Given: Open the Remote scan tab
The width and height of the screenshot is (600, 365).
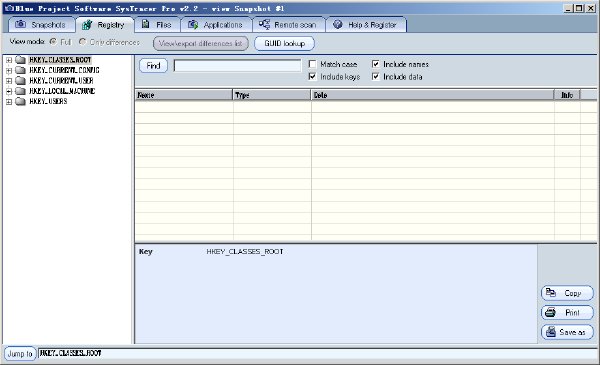Looking at the screenshot, I should [289, 25].
